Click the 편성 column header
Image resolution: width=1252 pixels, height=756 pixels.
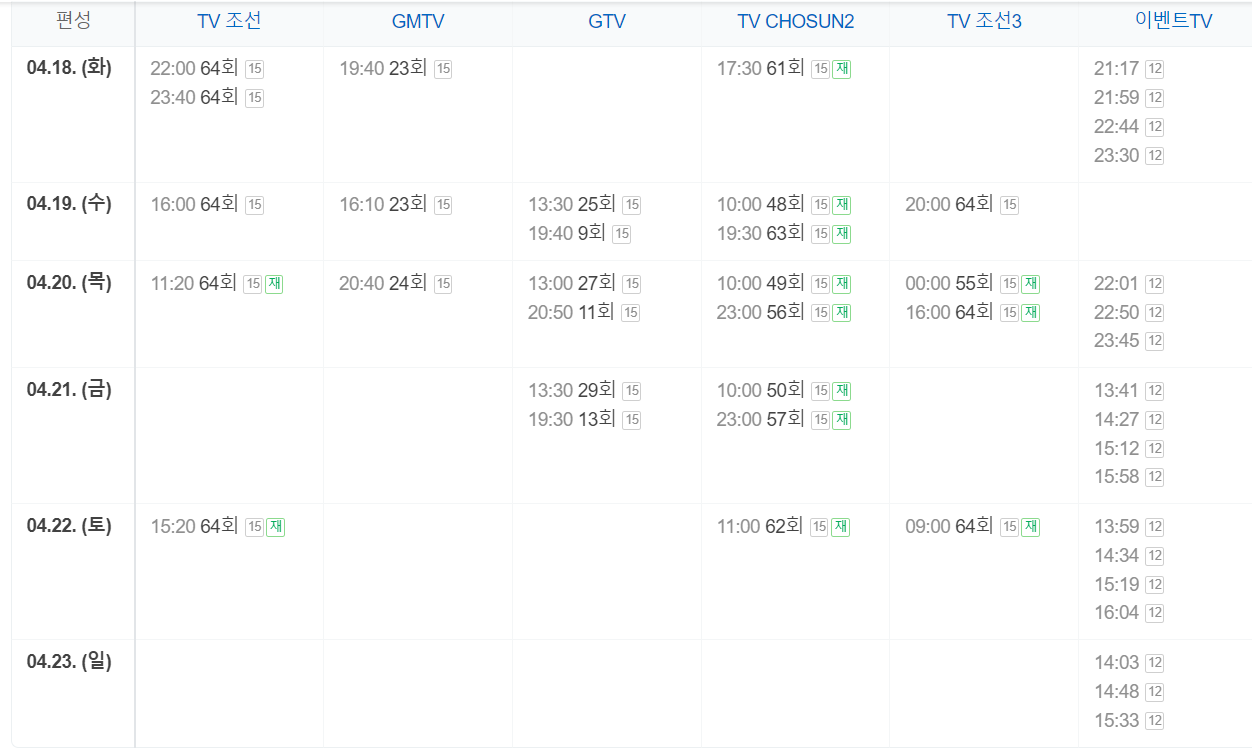[x=73, y=20]
